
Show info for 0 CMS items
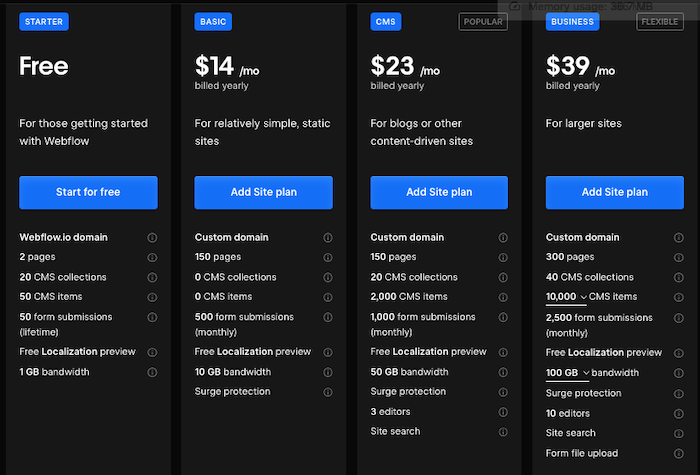coord(328,297)
